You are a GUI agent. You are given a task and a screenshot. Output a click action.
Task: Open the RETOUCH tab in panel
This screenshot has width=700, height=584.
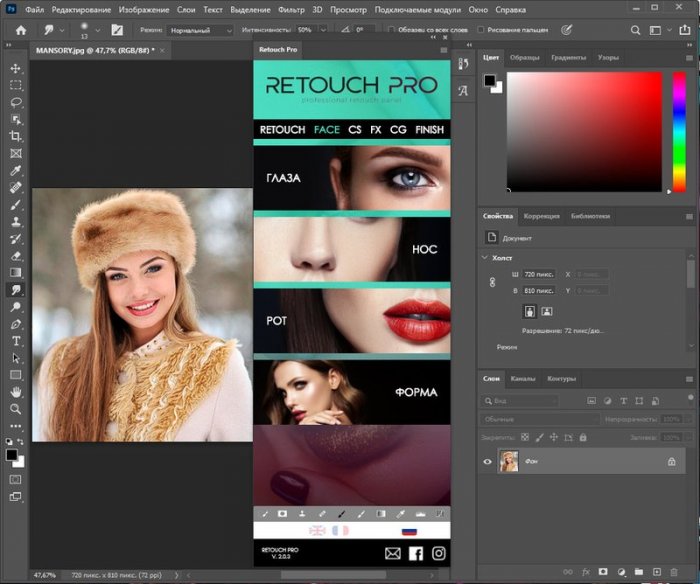click(x=283, y=130)
